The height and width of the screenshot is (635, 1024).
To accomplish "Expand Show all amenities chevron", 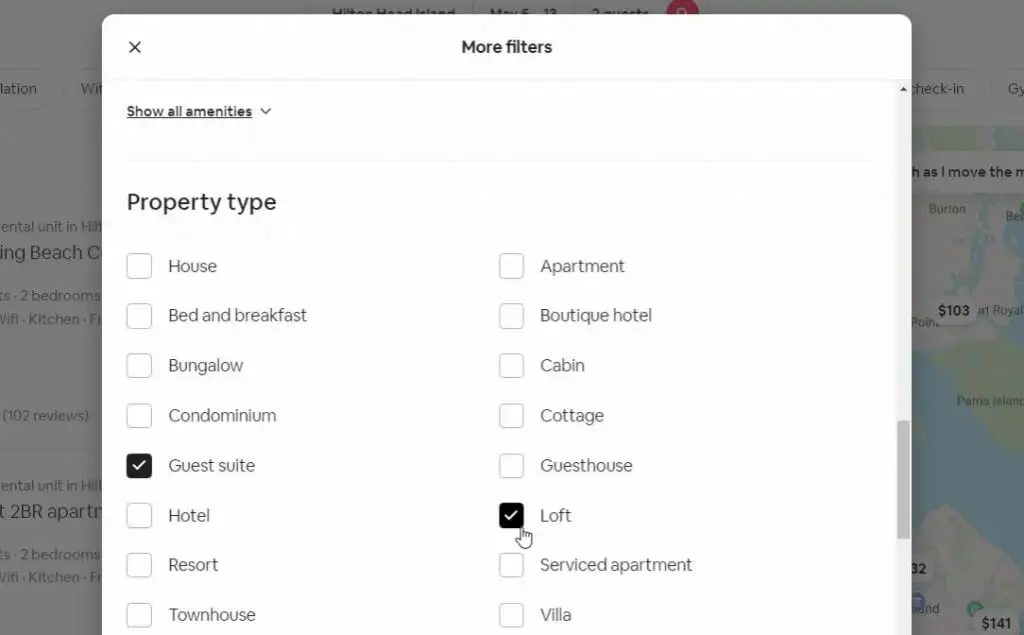I will click(x=265, y=111).
